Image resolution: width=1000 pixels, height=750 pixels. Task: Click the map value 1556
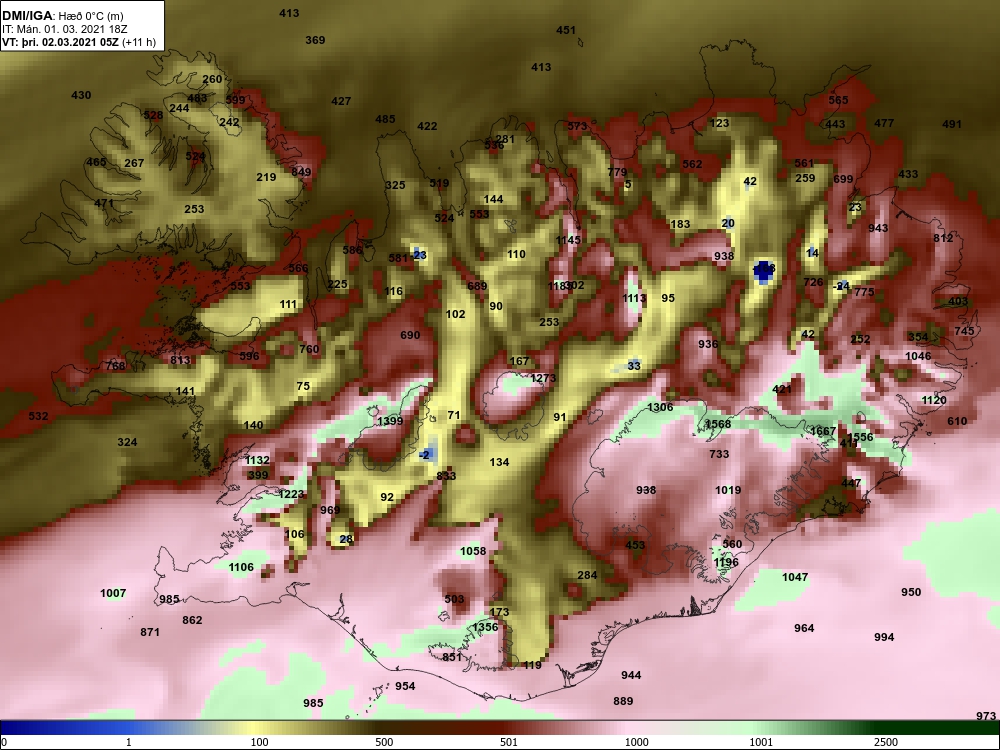tap(860, 437)
